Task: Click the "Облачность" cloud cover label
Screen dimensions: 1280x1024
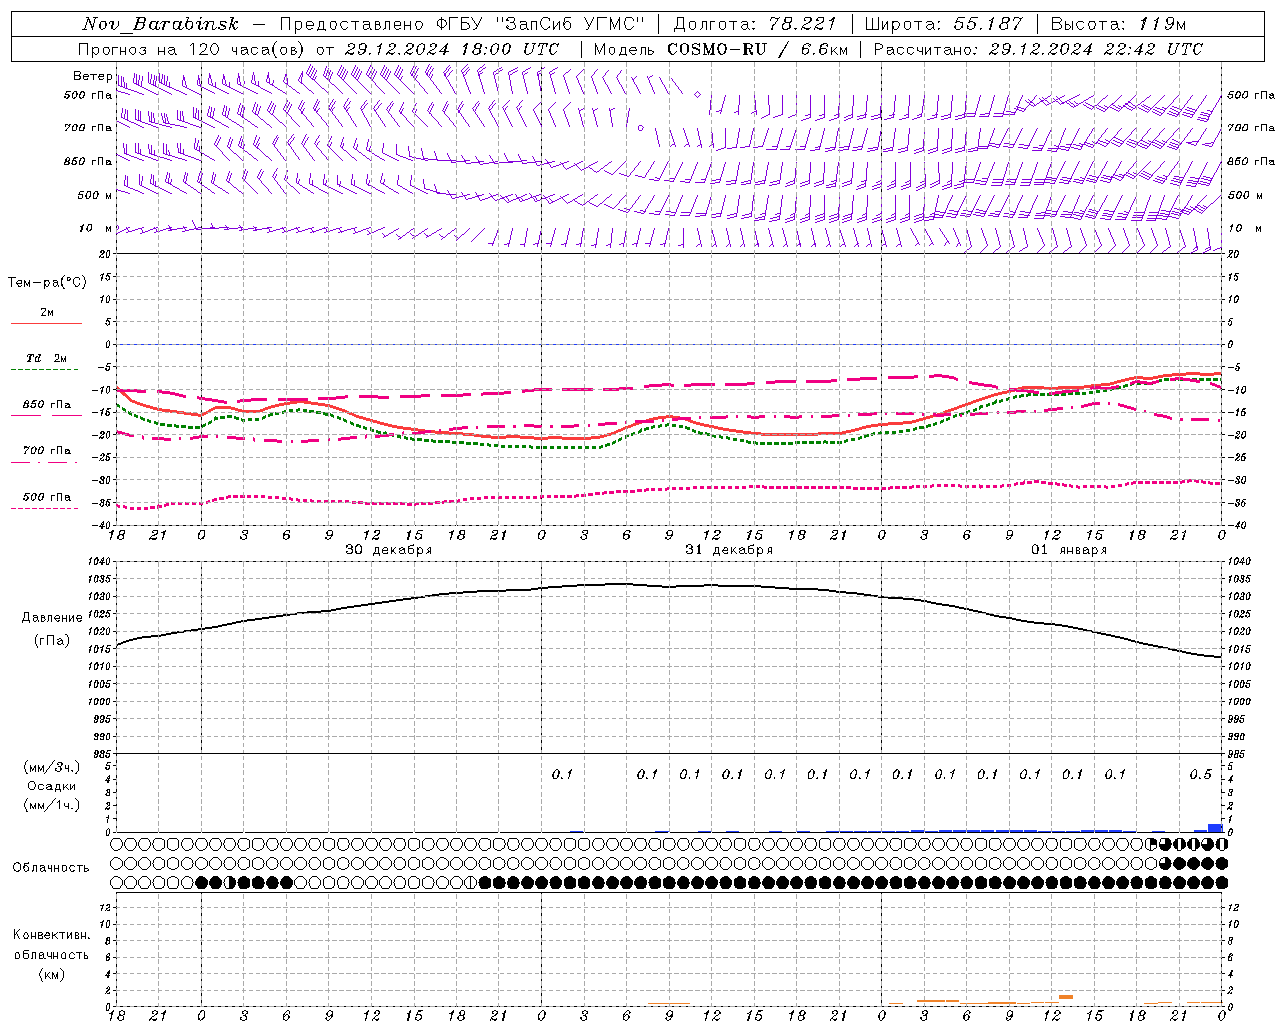Action: click(x=51, y=868)
